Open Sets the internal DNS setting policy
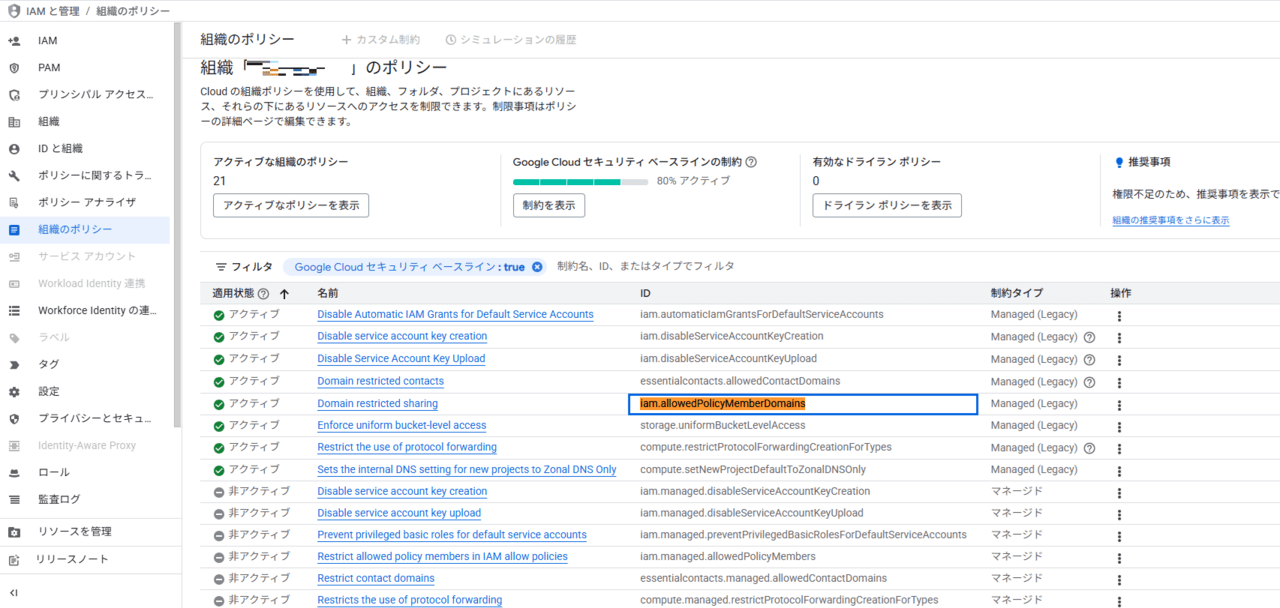 click(467, 470)
